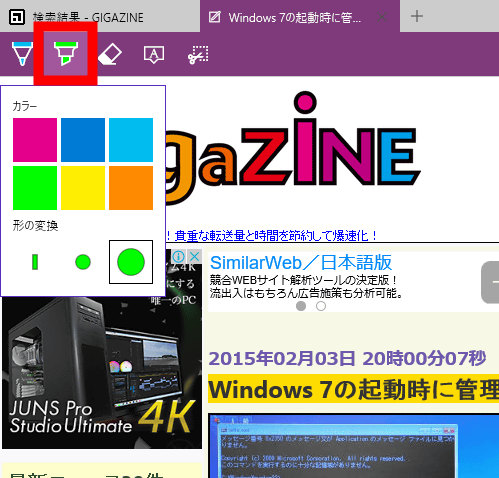Select the eraser tool
The height and width of the screenshot is (478, 499).
[110, 54]
